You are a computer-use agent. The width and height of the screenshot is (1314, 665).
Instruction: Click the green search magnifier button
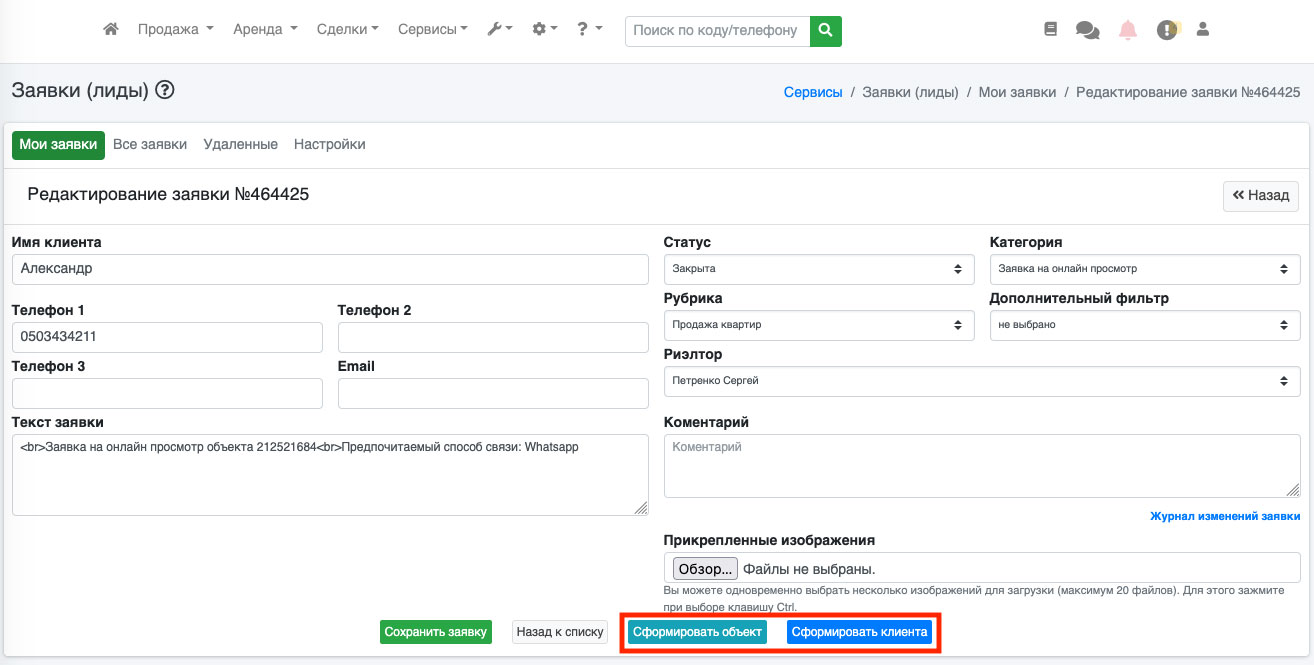click(x=825, y=31)
